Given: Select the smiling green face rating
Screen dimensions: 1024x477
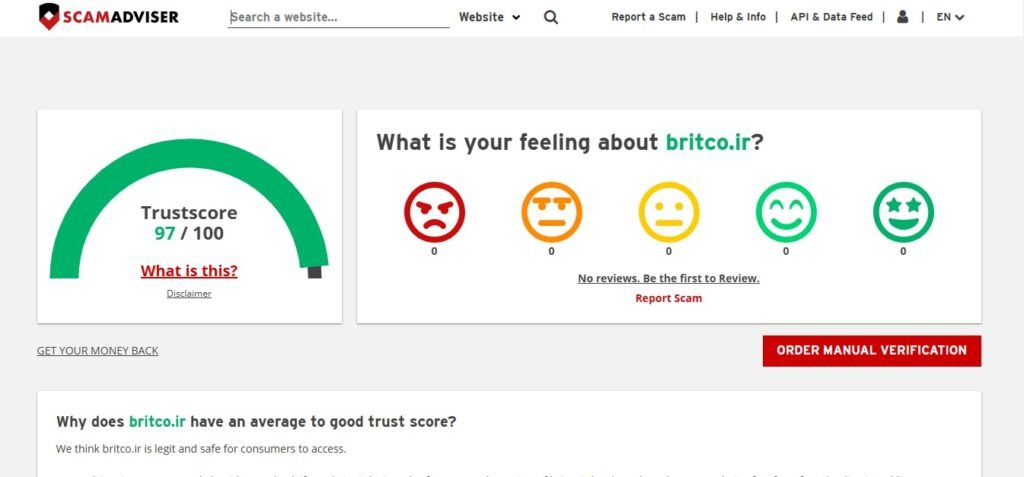Looking at the screenshot, I should [x=786, y=212].
